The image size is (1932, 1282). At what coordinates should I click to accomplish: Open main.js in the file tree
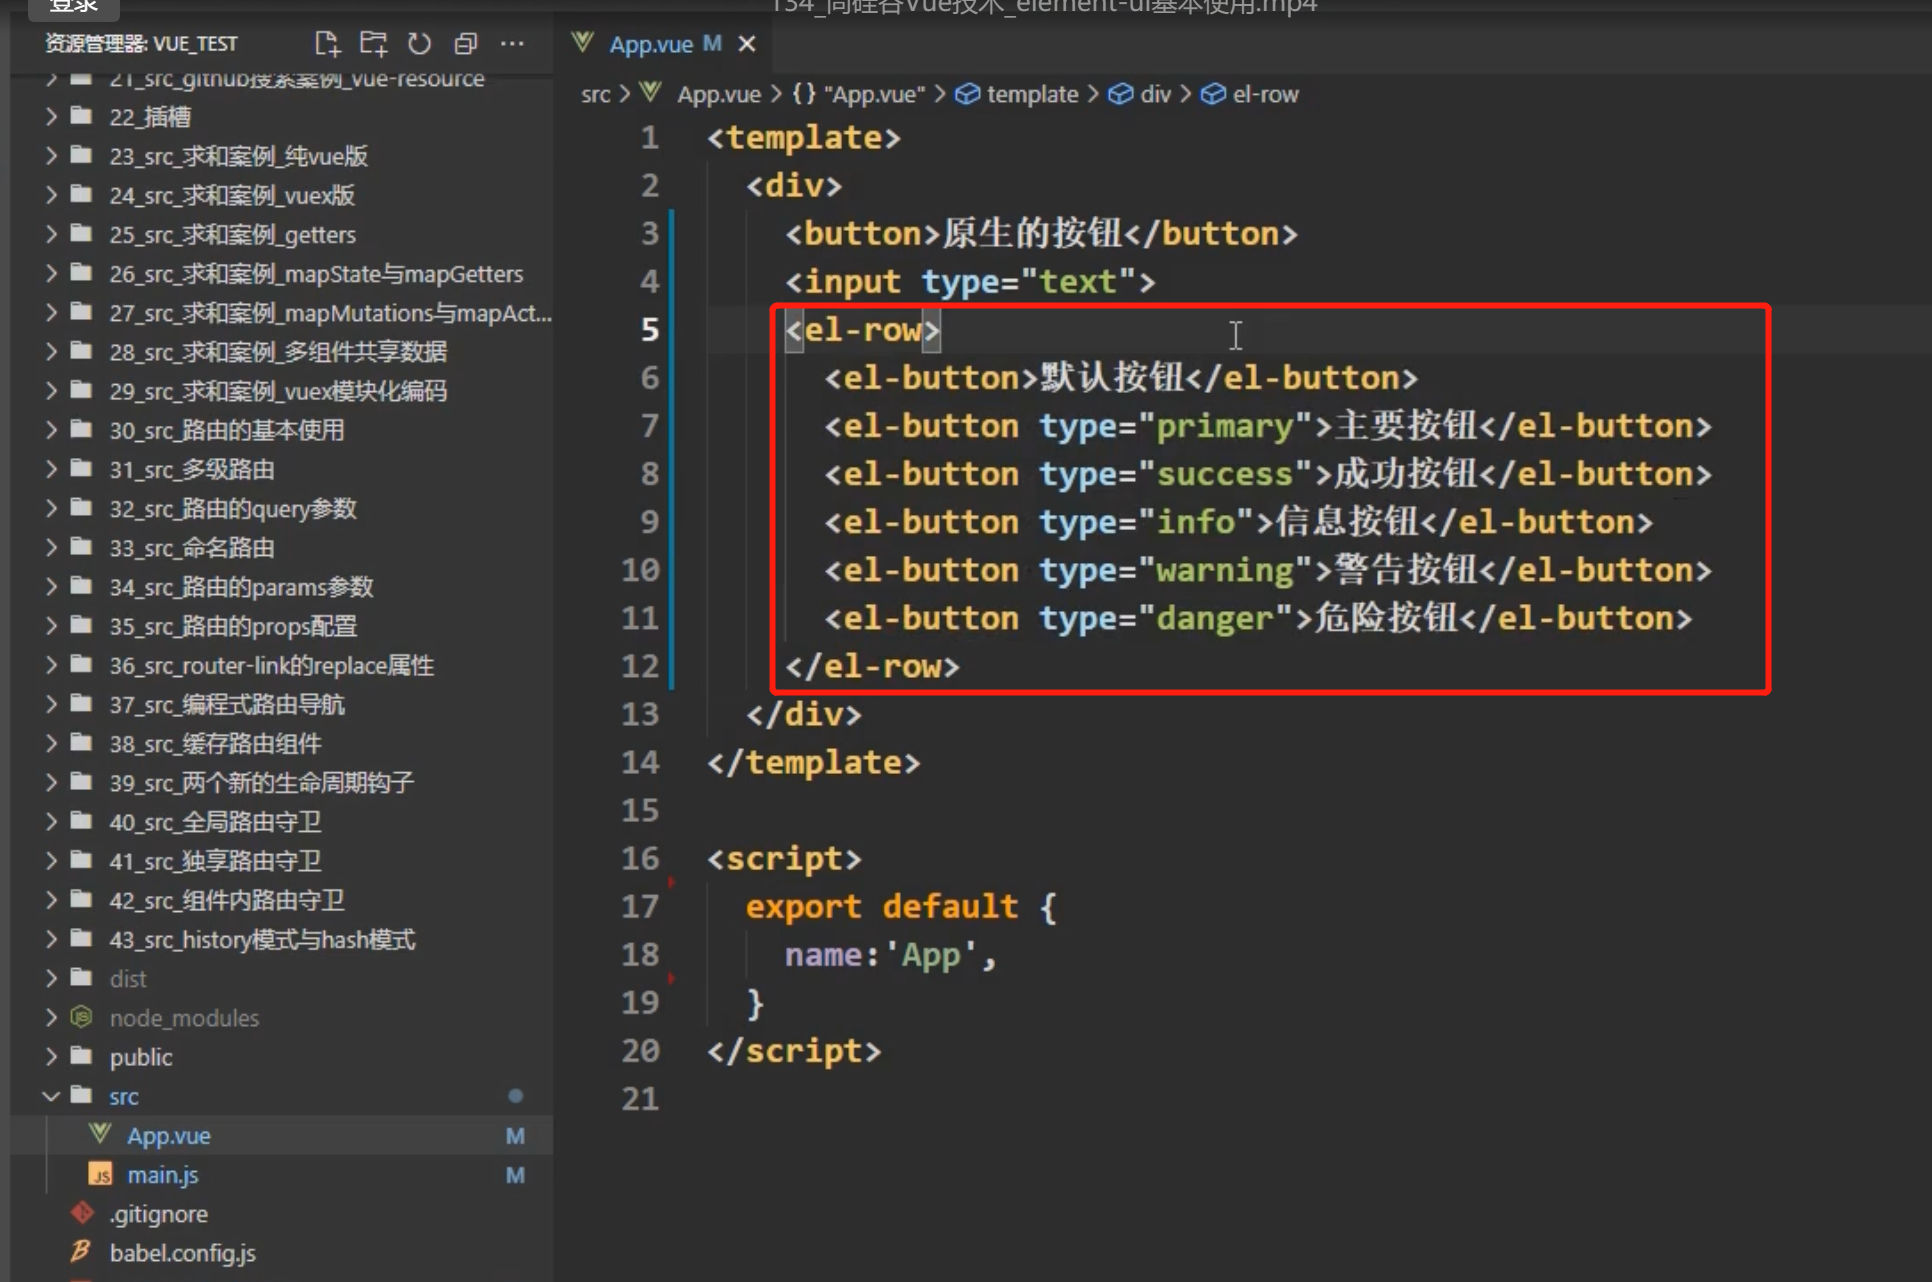281,1174
